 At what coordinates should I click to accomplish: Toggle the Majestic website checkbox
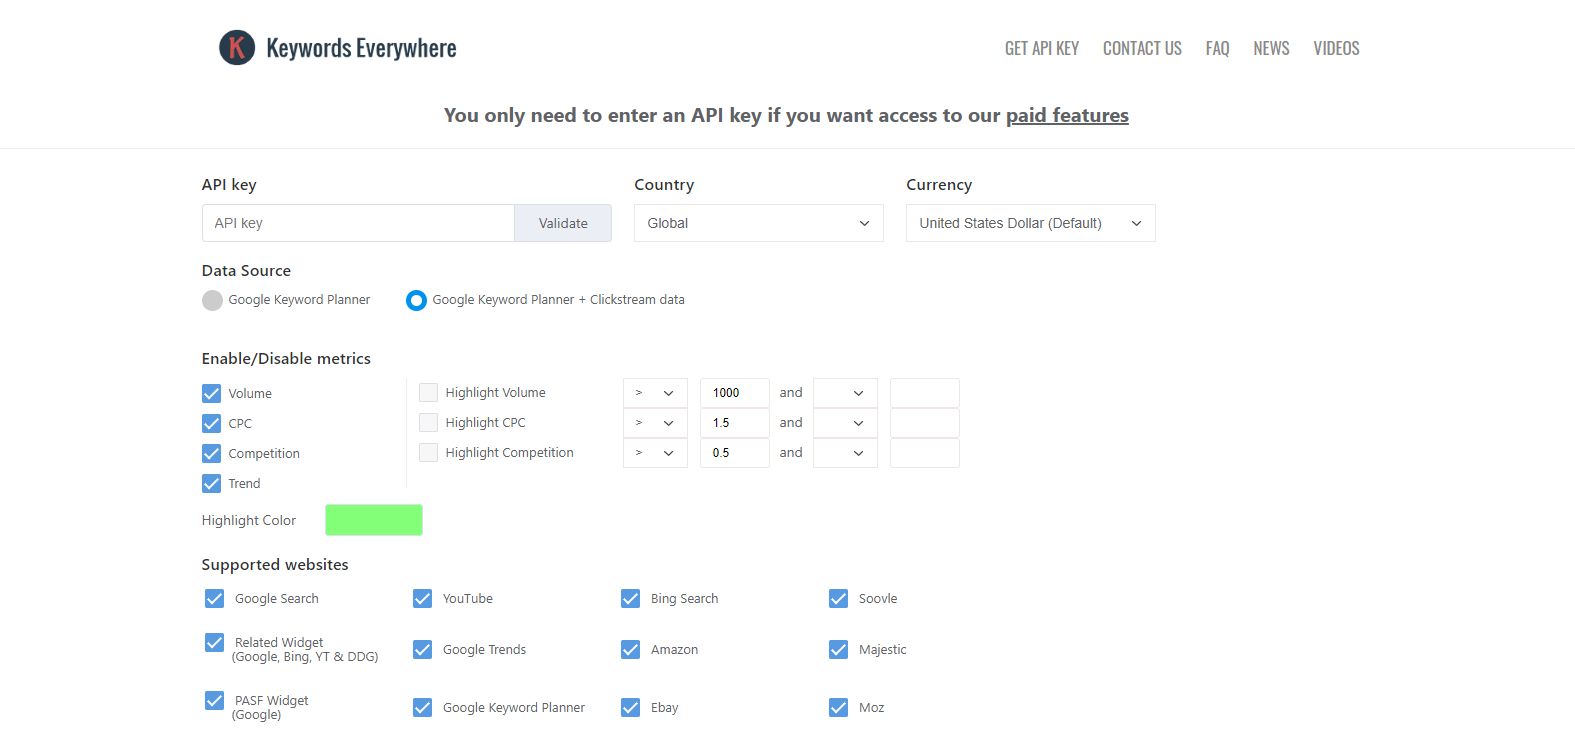[x=838, y=649]
